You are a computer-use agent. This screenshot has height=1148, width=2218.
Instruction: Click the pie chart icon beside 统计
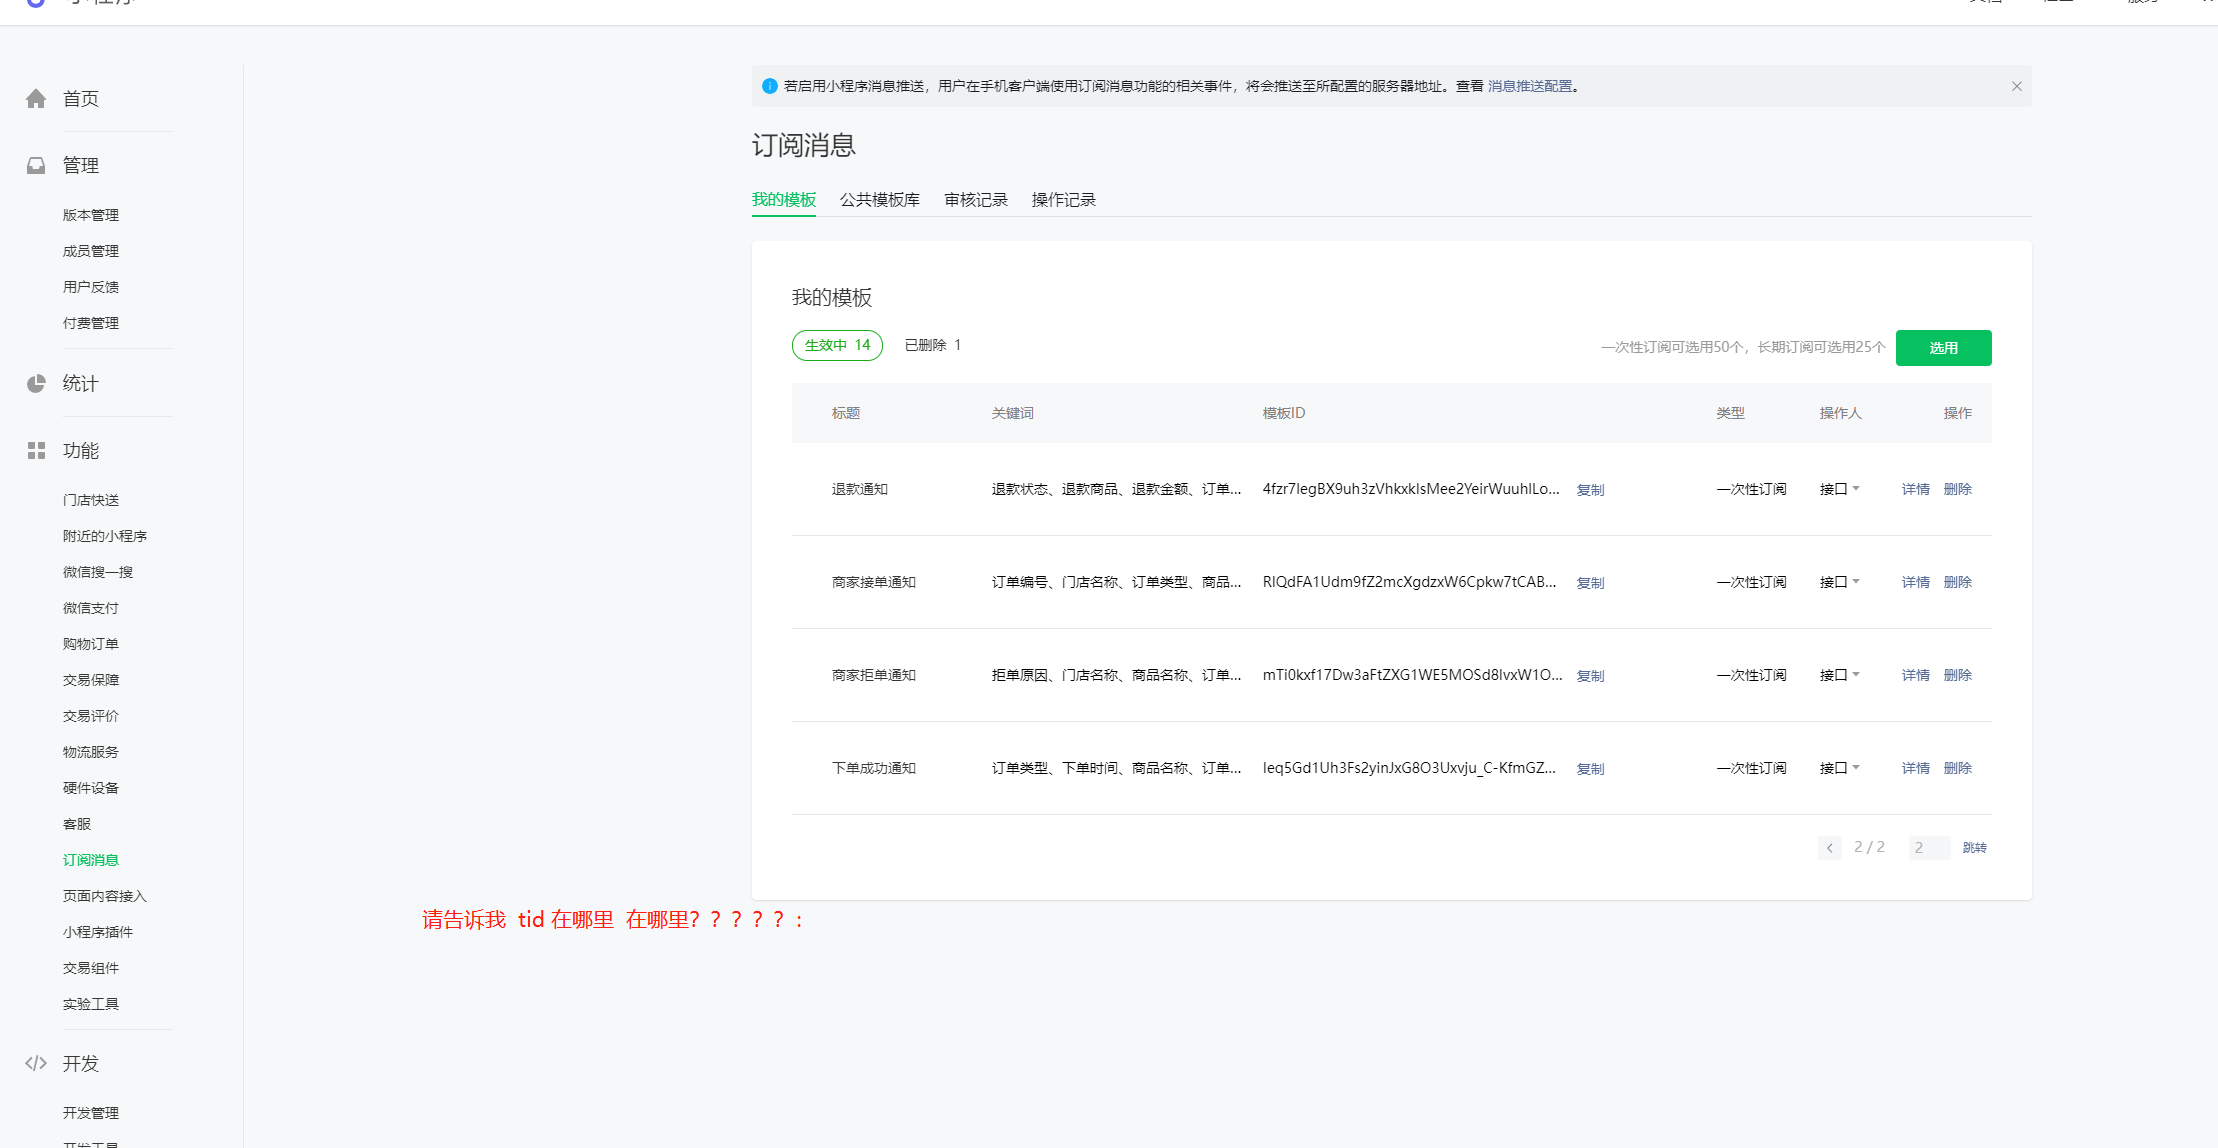(x=36, y=384)
